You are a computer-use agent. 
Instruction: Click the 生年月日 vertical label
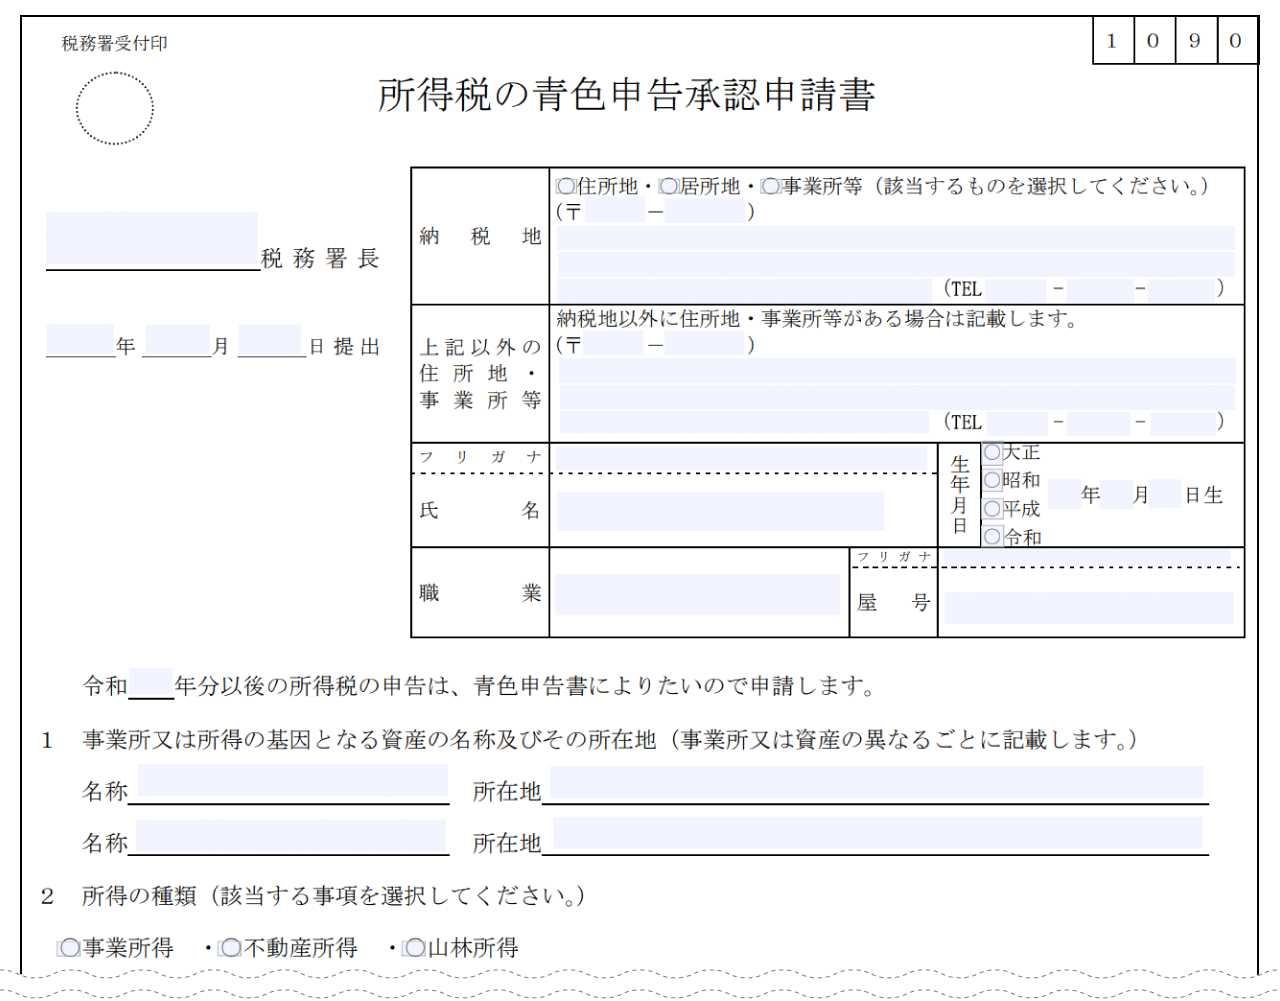960,495
